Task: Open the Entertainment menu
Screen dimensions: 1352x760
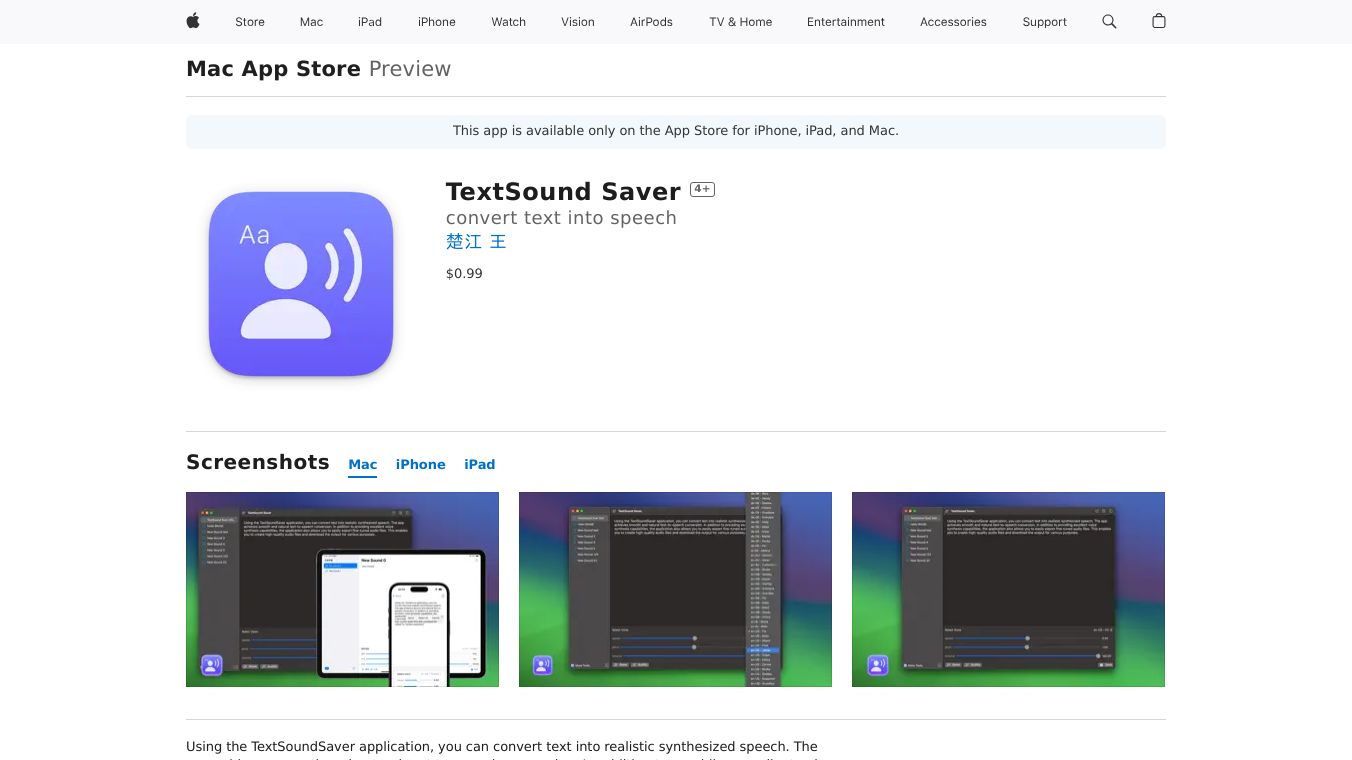Action: coord(846,22)
